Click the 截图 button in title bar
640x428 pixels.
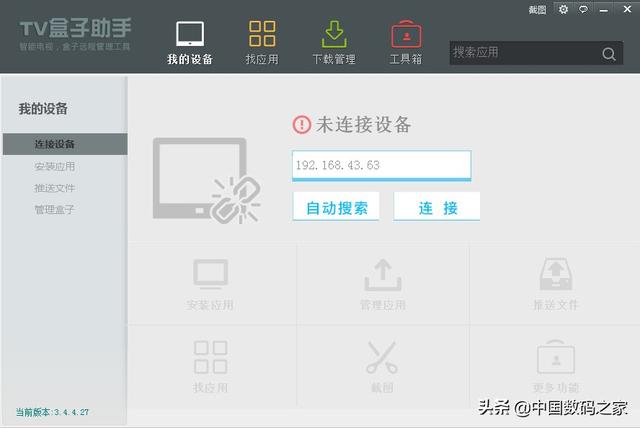tap(537, 9)
